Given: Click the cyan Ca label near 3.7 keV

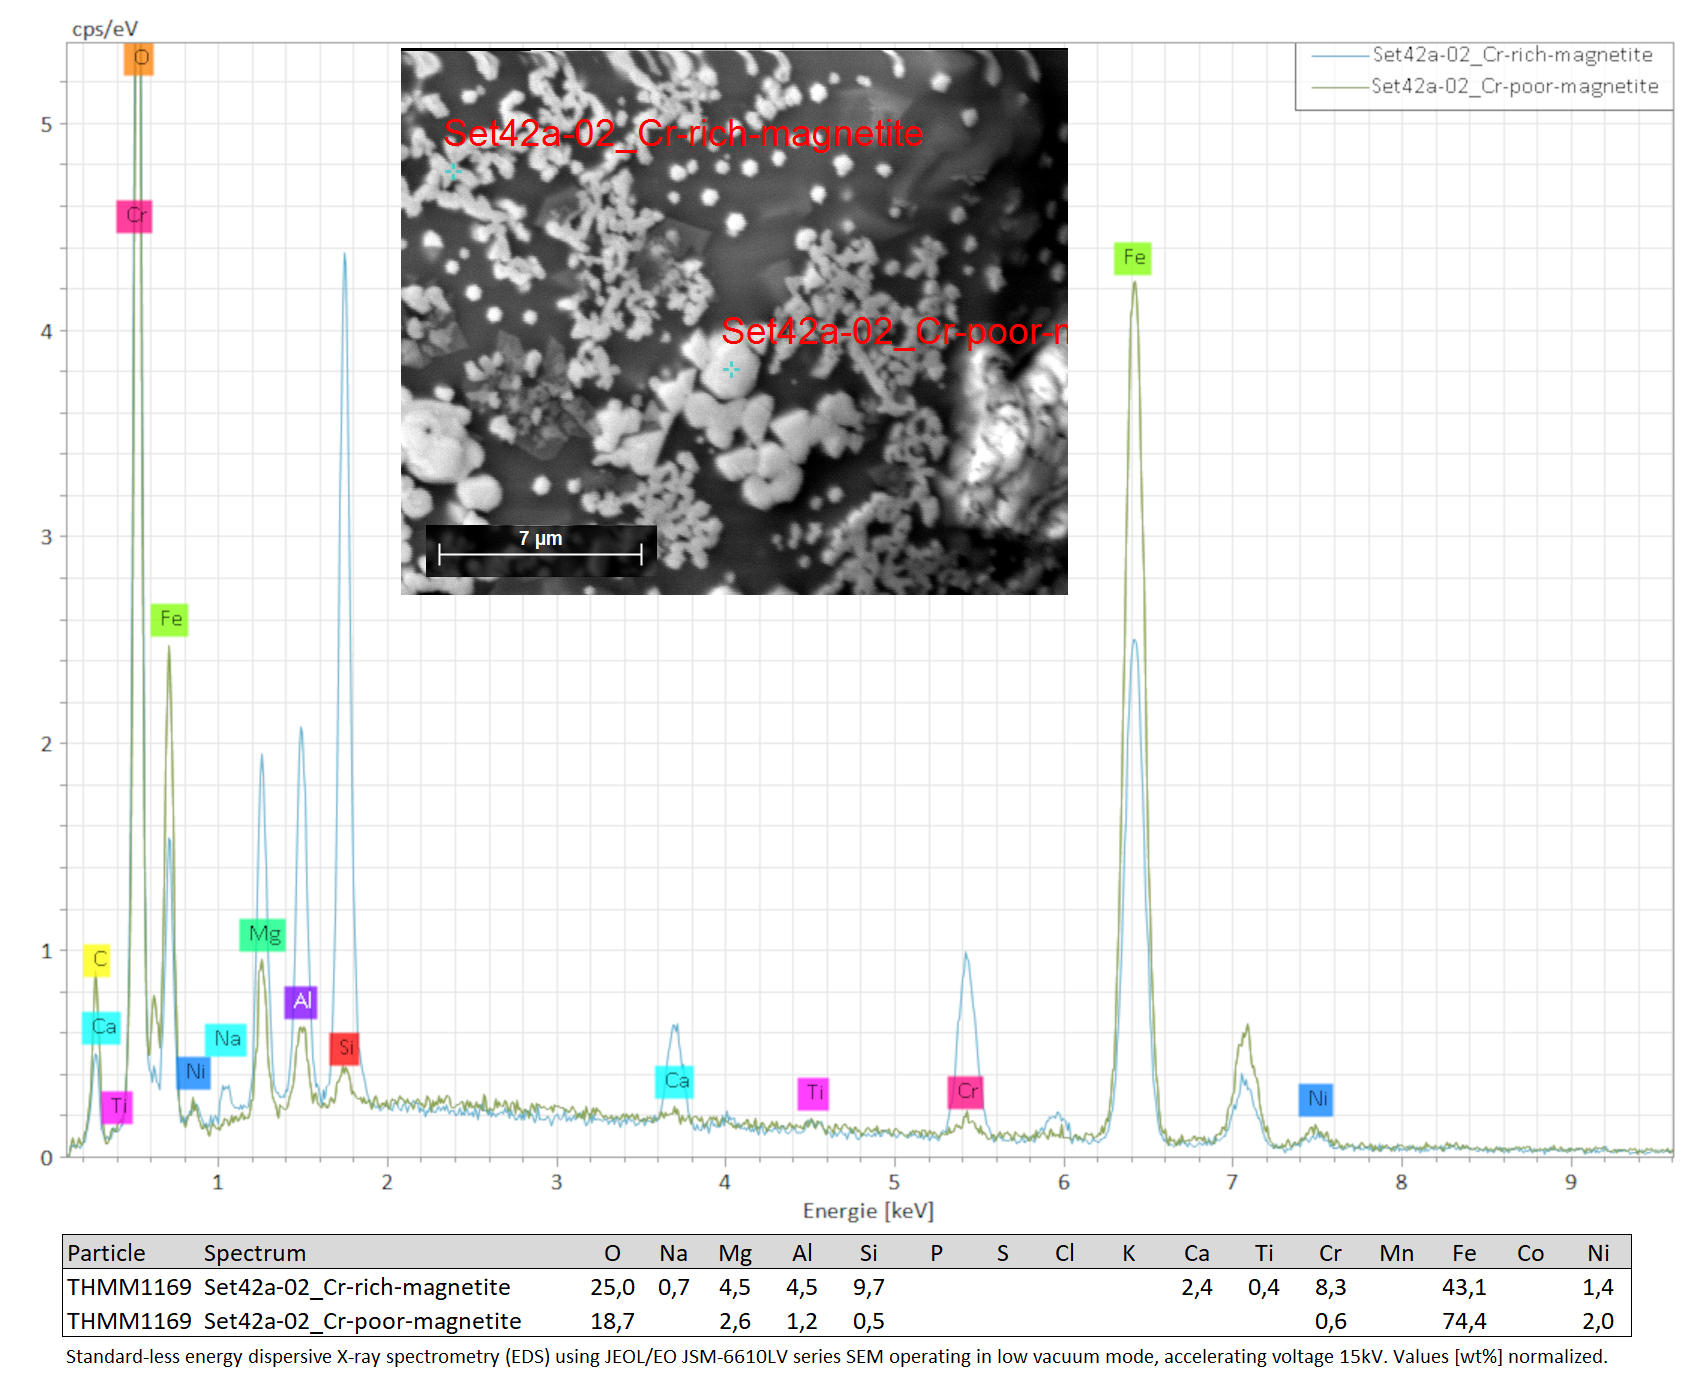Looking at the screenshot, I should 675,1081.
